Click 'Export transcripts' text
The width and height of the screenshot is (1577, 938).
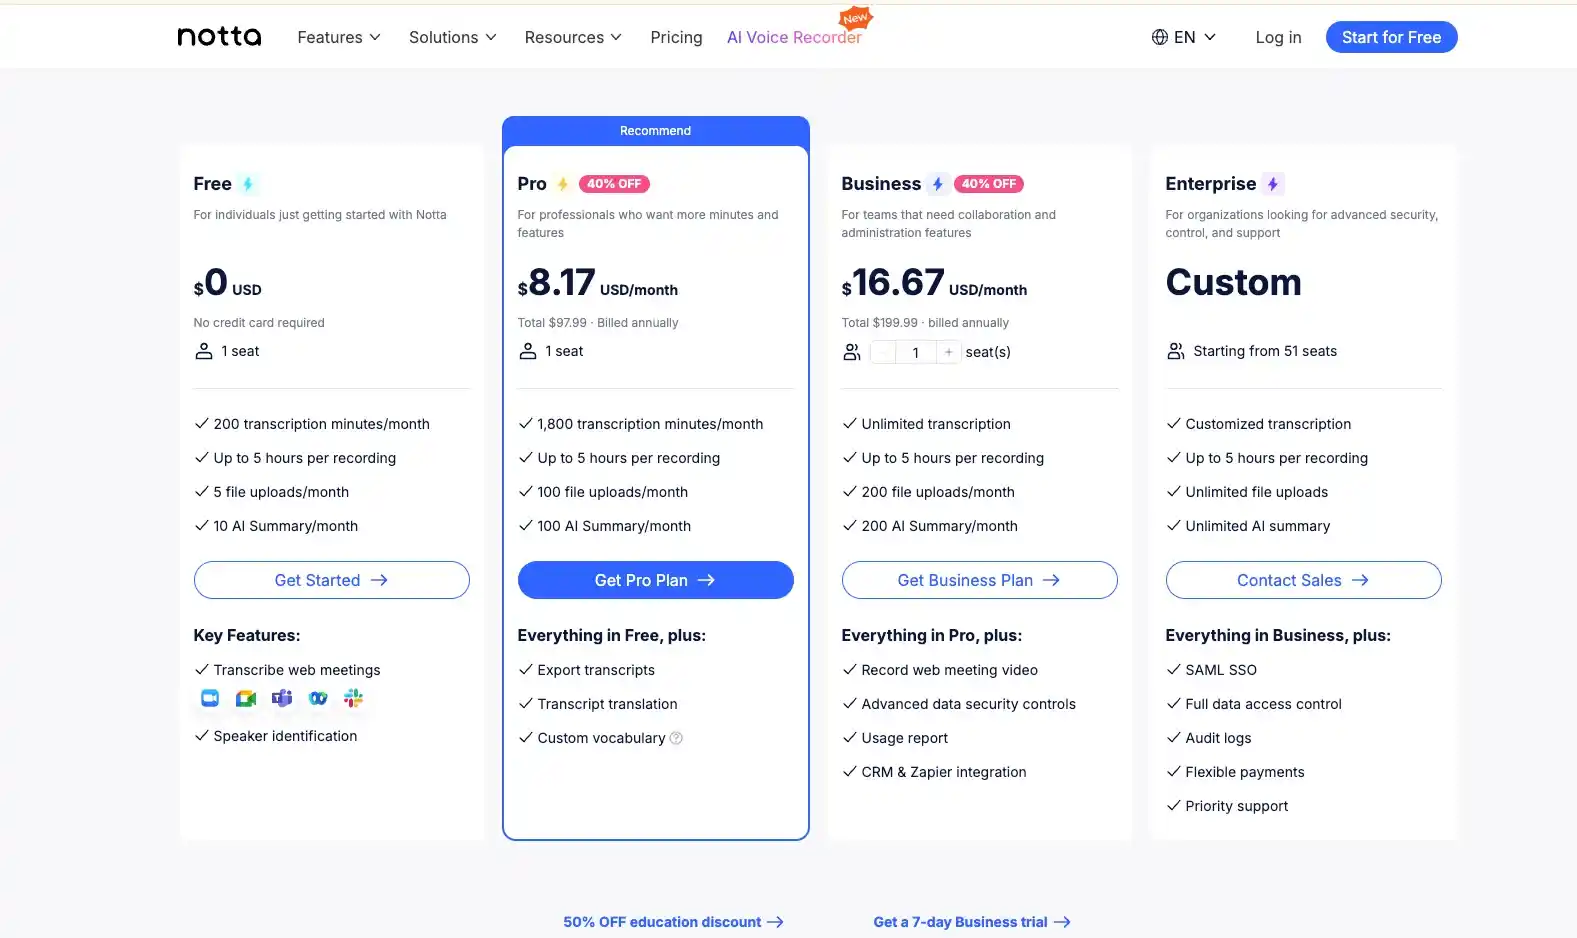[596, 670]
